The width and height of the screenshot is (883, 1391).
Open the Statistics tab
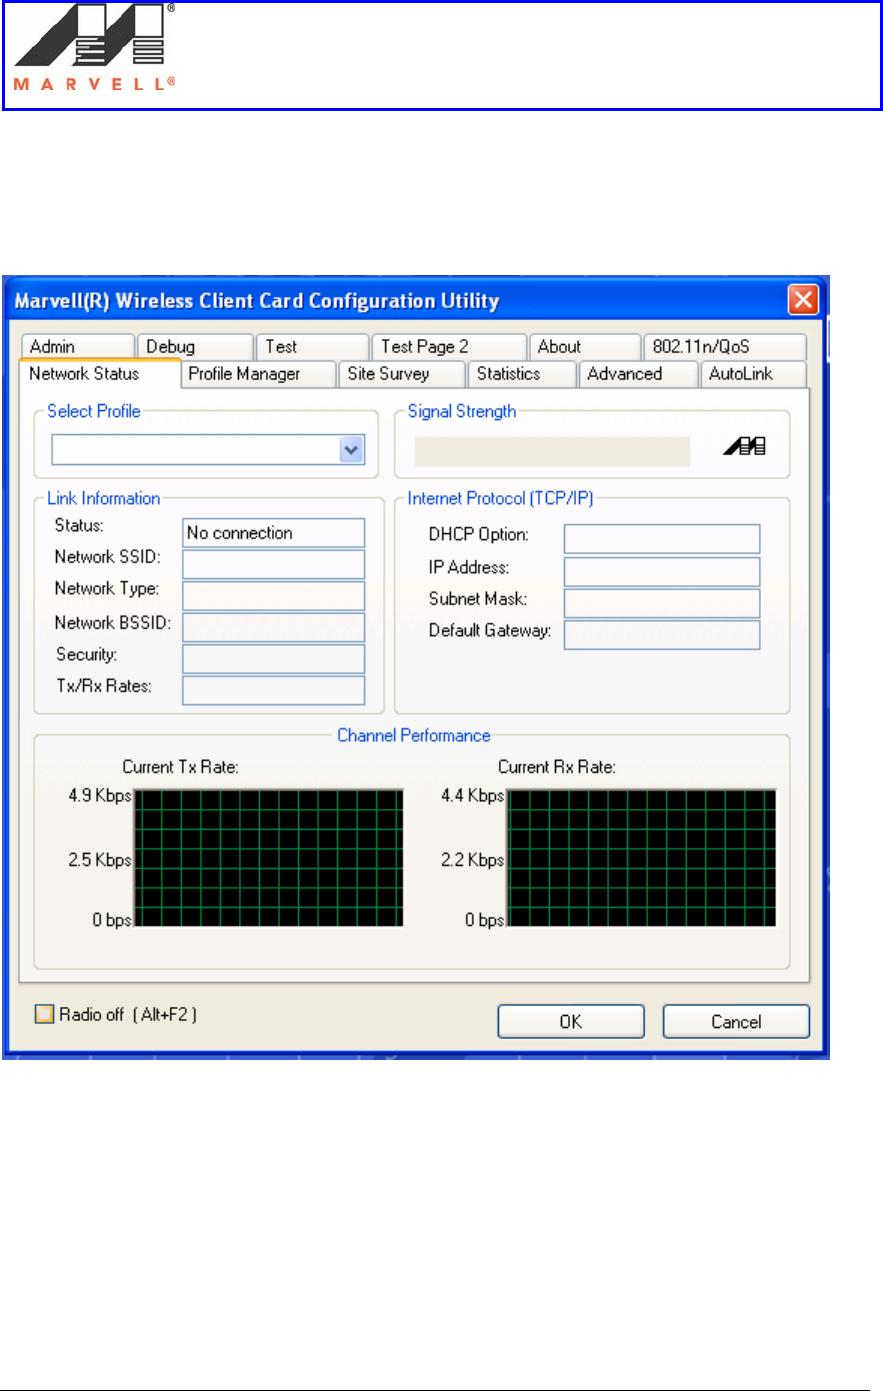(522, 374)
